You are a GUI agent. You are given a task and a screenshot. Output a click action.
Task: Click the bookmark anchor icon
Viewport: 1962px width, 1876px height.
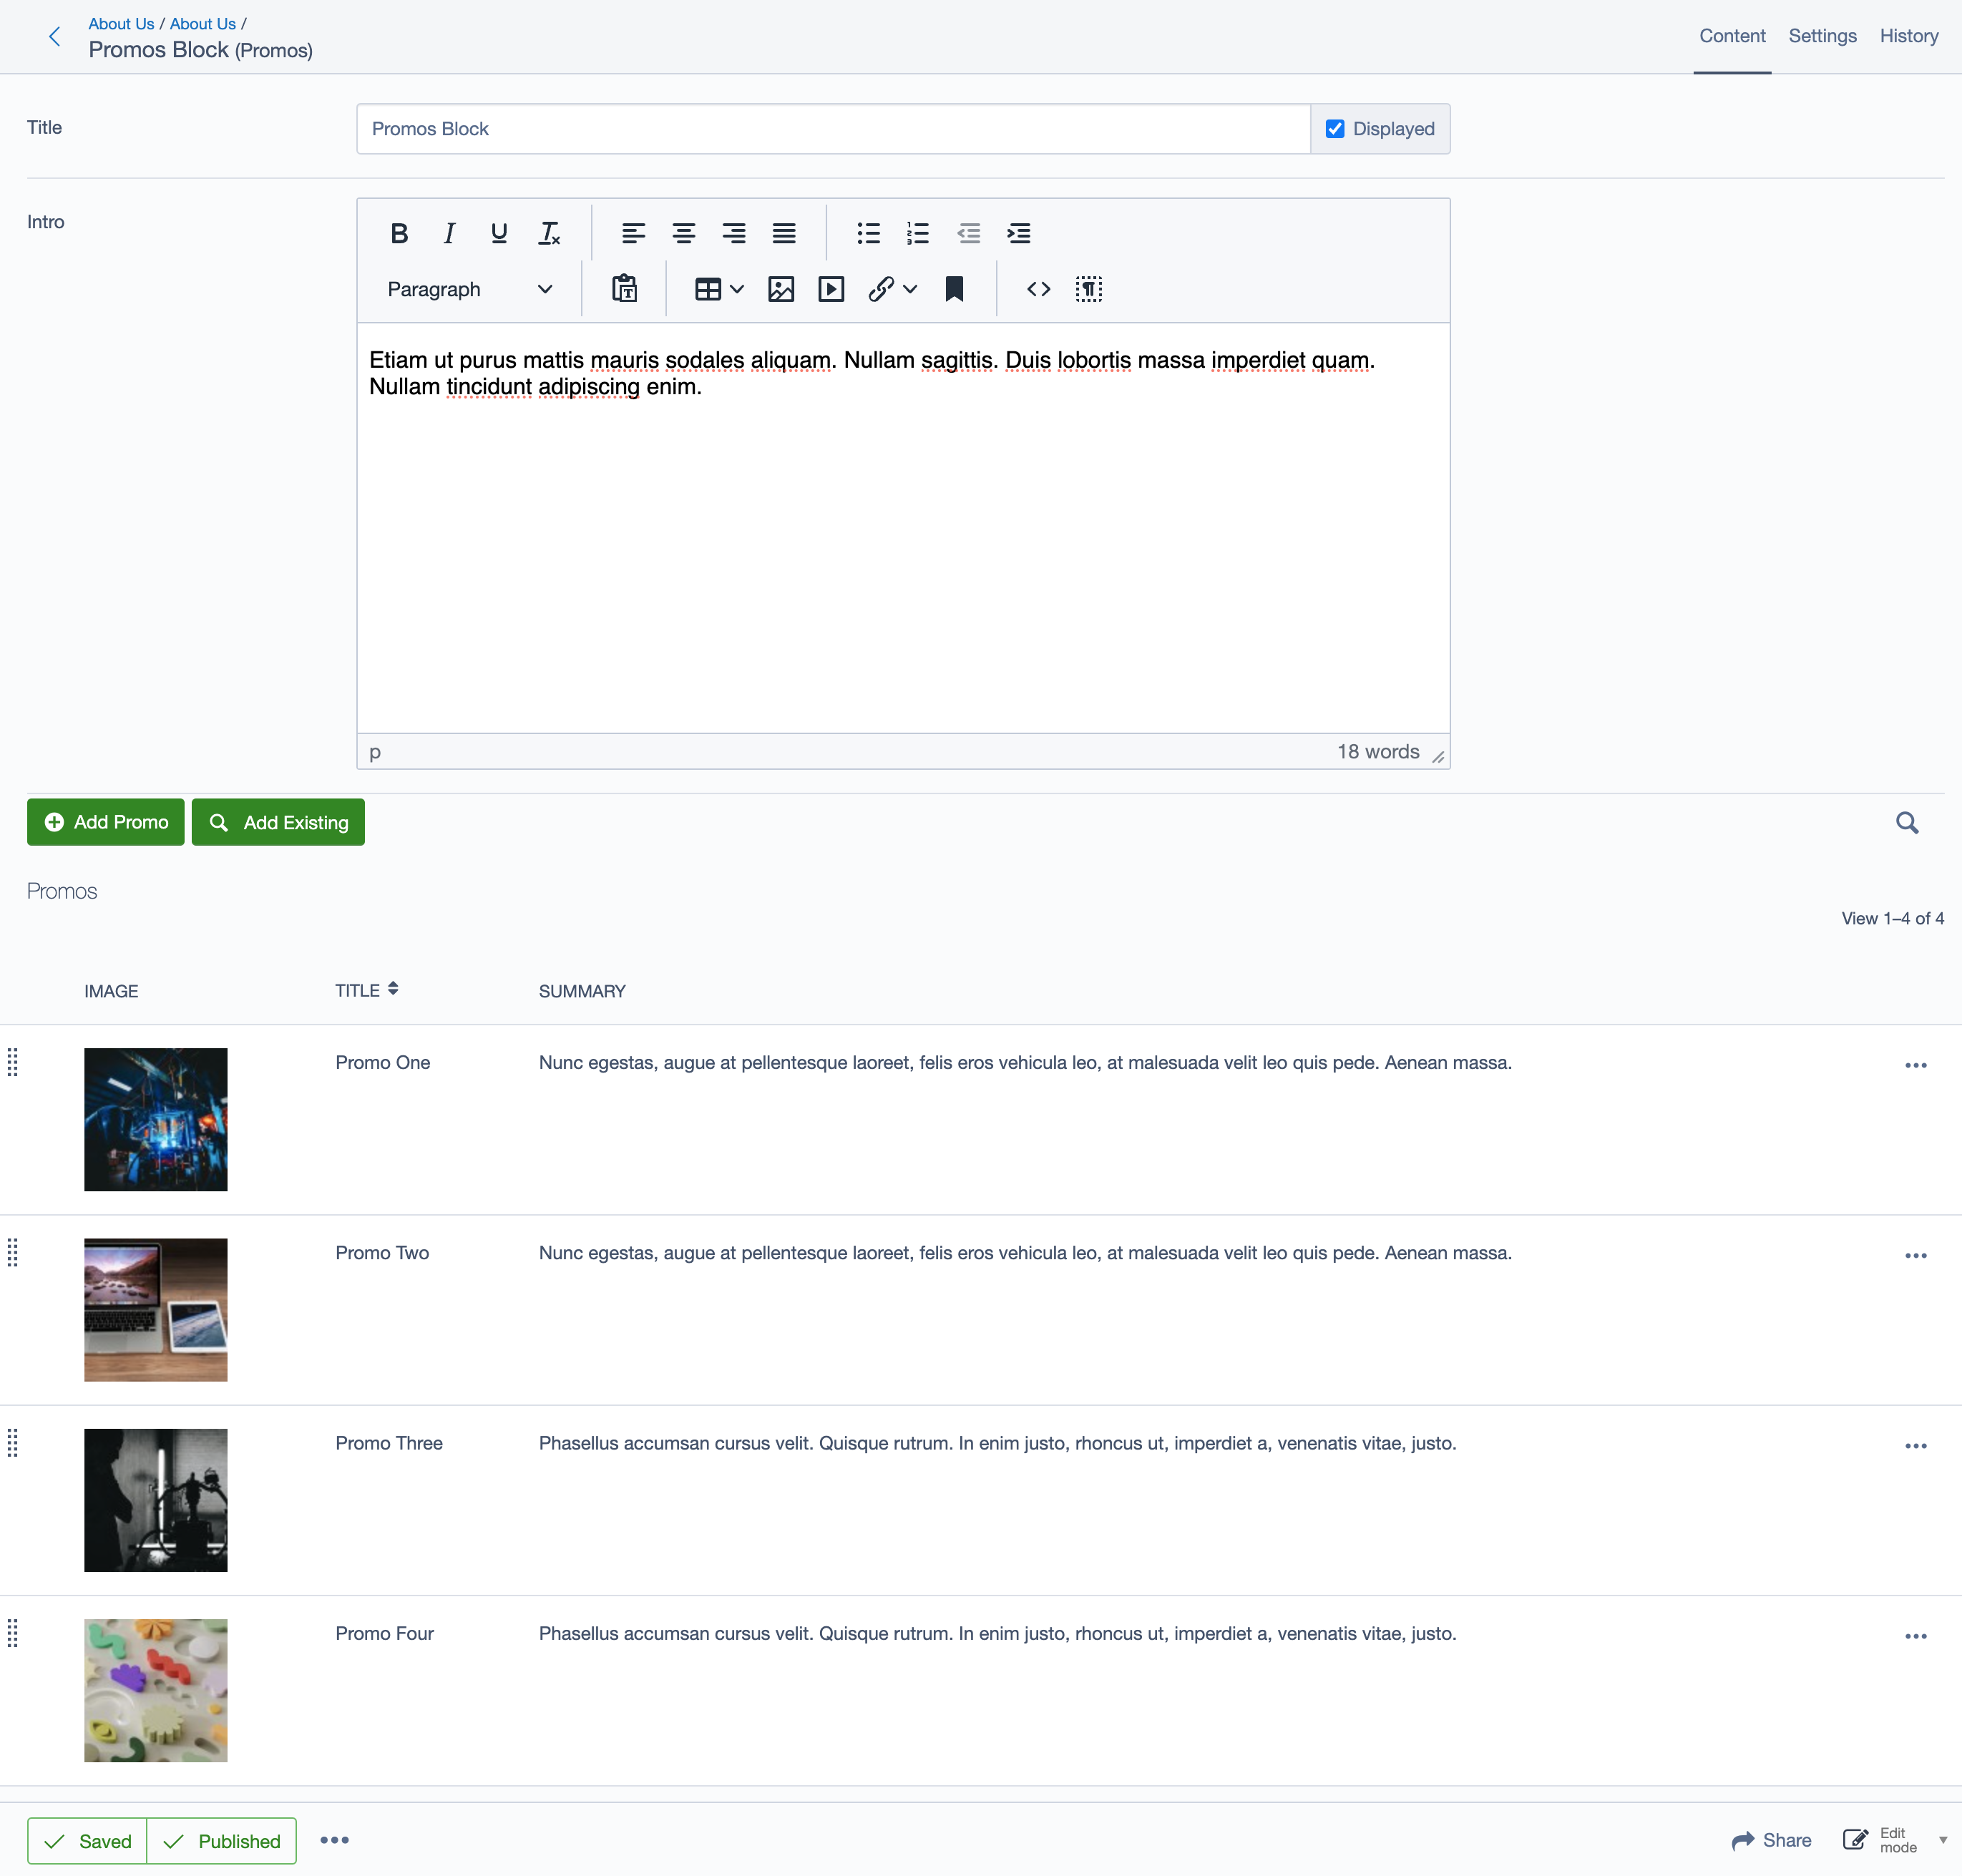(954, 289)
